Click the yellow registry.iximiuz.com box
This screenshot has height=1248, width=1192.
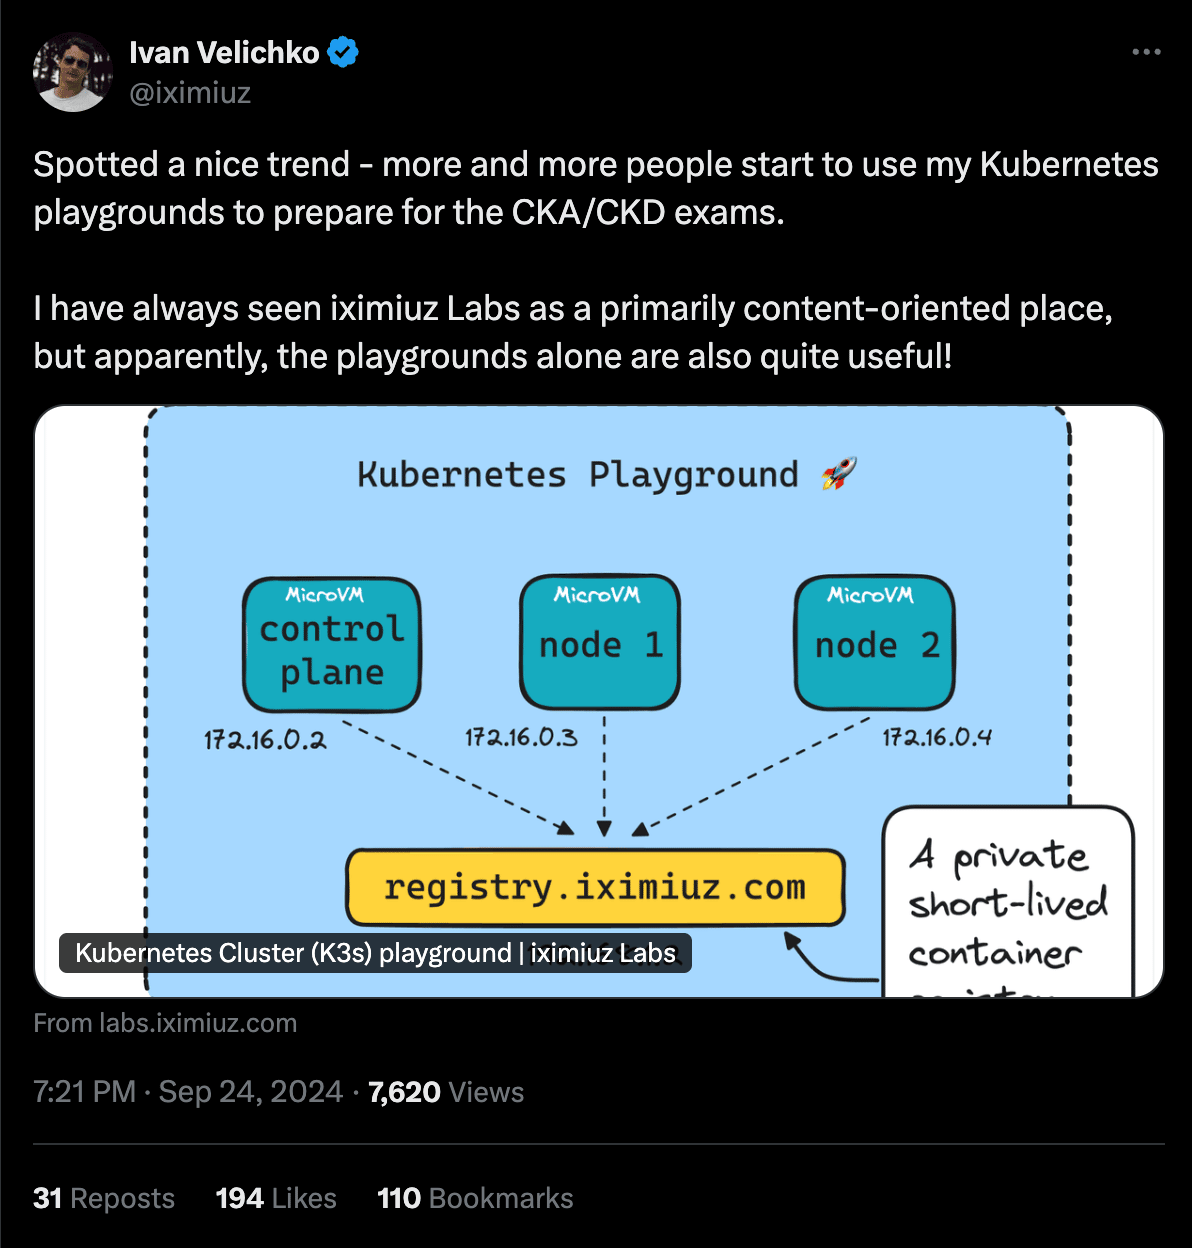[595, 887]
